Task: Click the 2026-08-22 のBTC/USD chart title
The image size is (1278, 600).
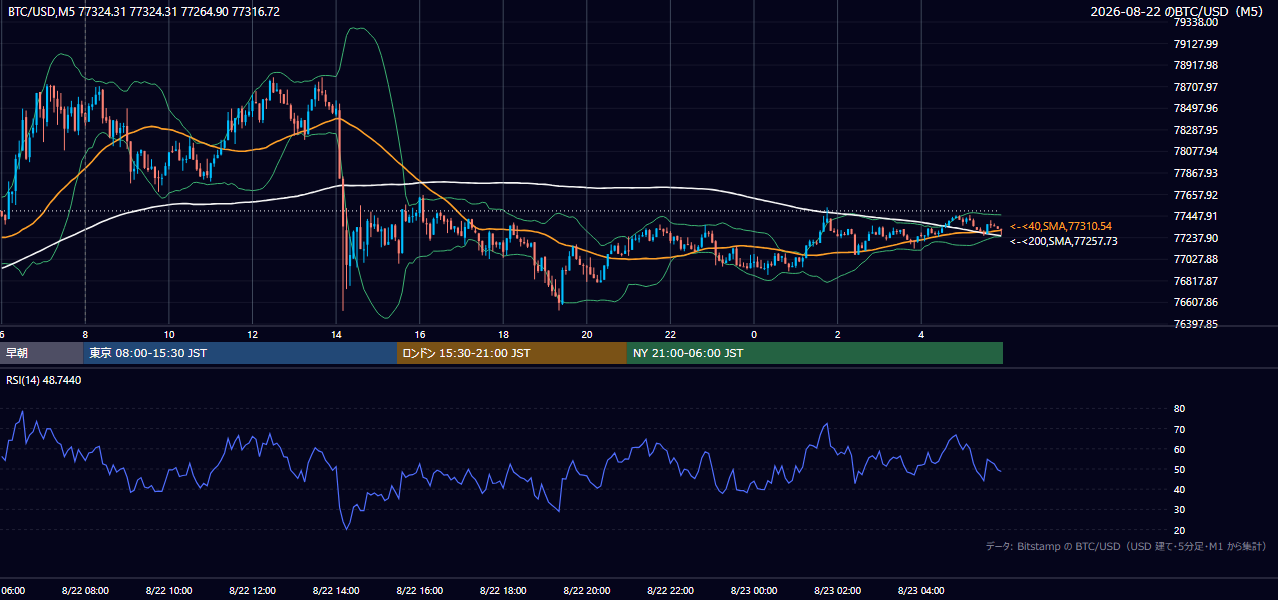Action: (x=1177, y=12)
